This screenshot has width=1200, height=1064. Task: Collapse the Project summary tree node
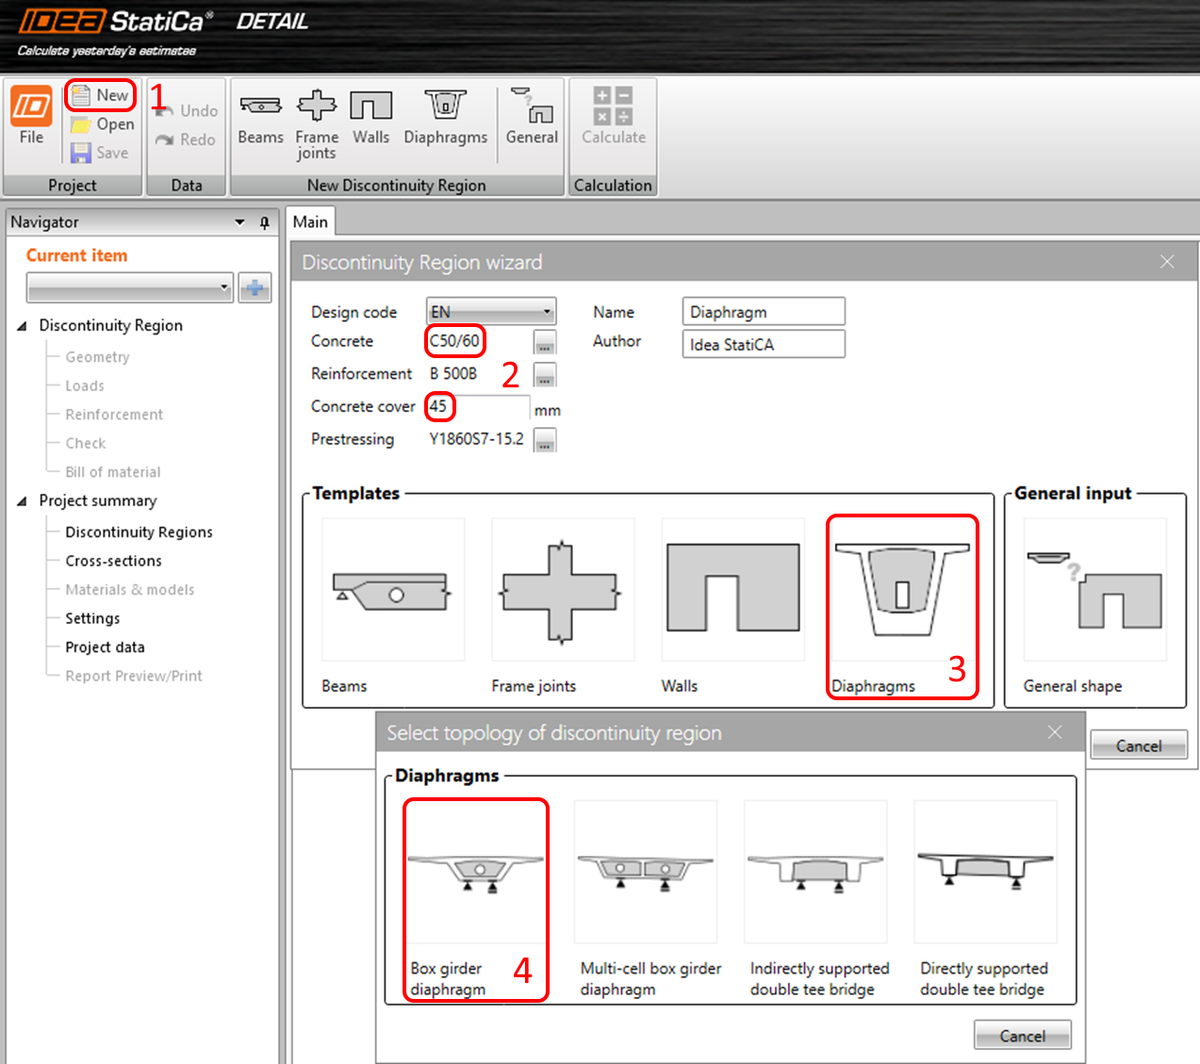[x=21, y=500]
